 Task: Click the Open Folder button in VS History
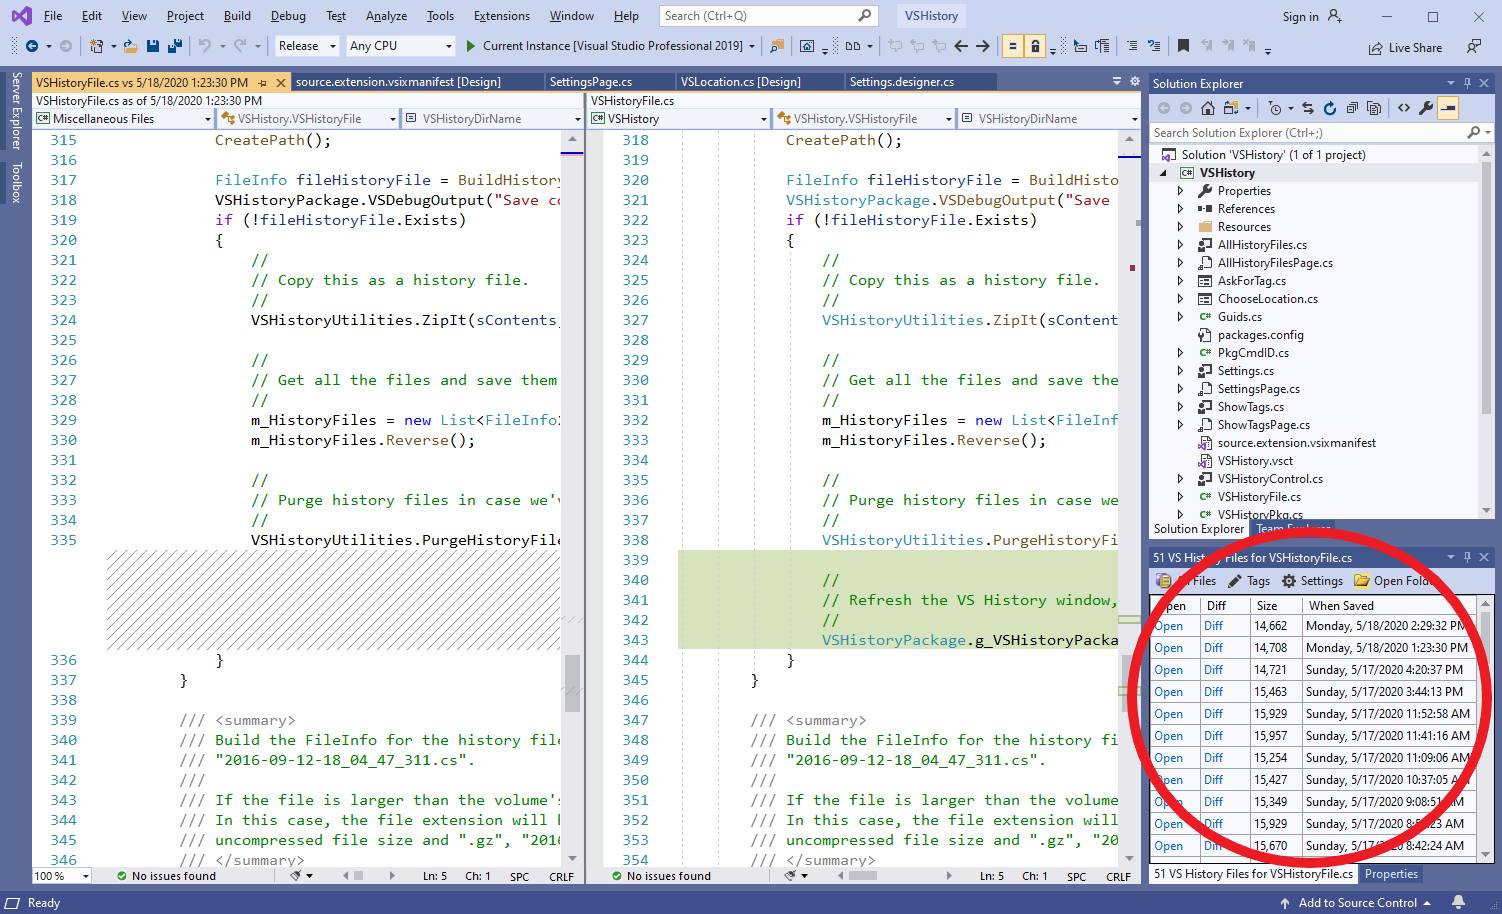[x=1394, y=581]
